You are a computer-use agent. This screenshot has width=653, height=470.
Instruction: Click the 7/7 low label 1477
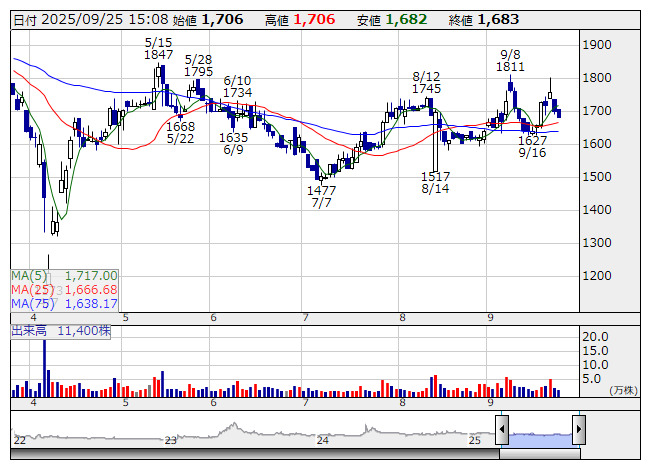(x=321, y=190)
